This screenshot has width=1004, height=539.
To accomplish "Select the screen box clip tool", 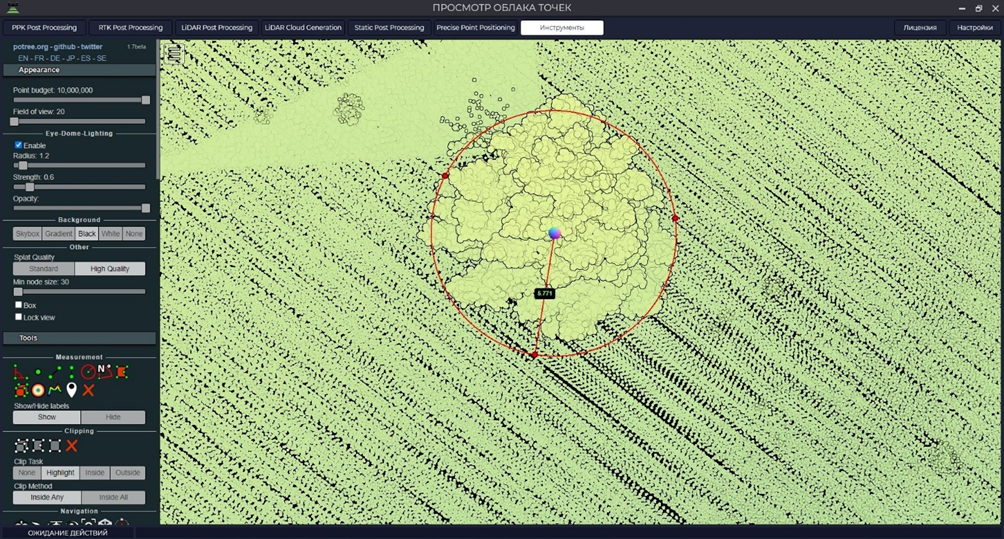I will pyautogui.click(x=54, y=446).
